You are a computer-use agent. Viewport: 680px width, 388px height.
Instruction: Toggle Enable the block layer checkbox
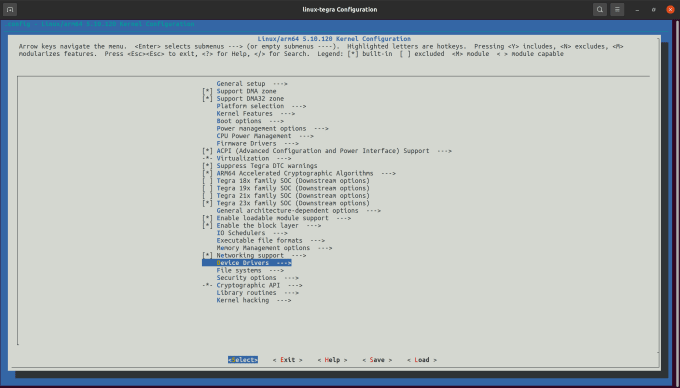point(208,225)
